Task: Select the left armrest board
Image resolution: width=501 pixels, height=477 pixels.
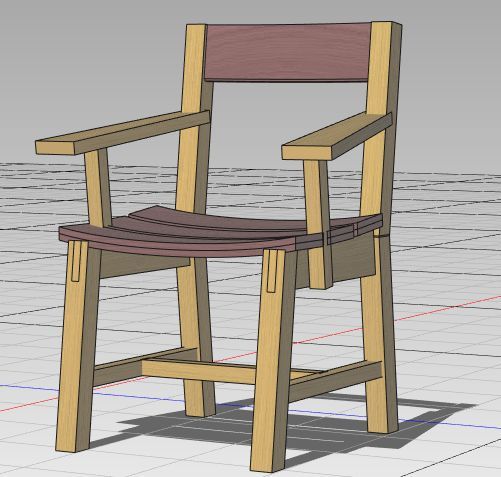Action: click(123, 133)
